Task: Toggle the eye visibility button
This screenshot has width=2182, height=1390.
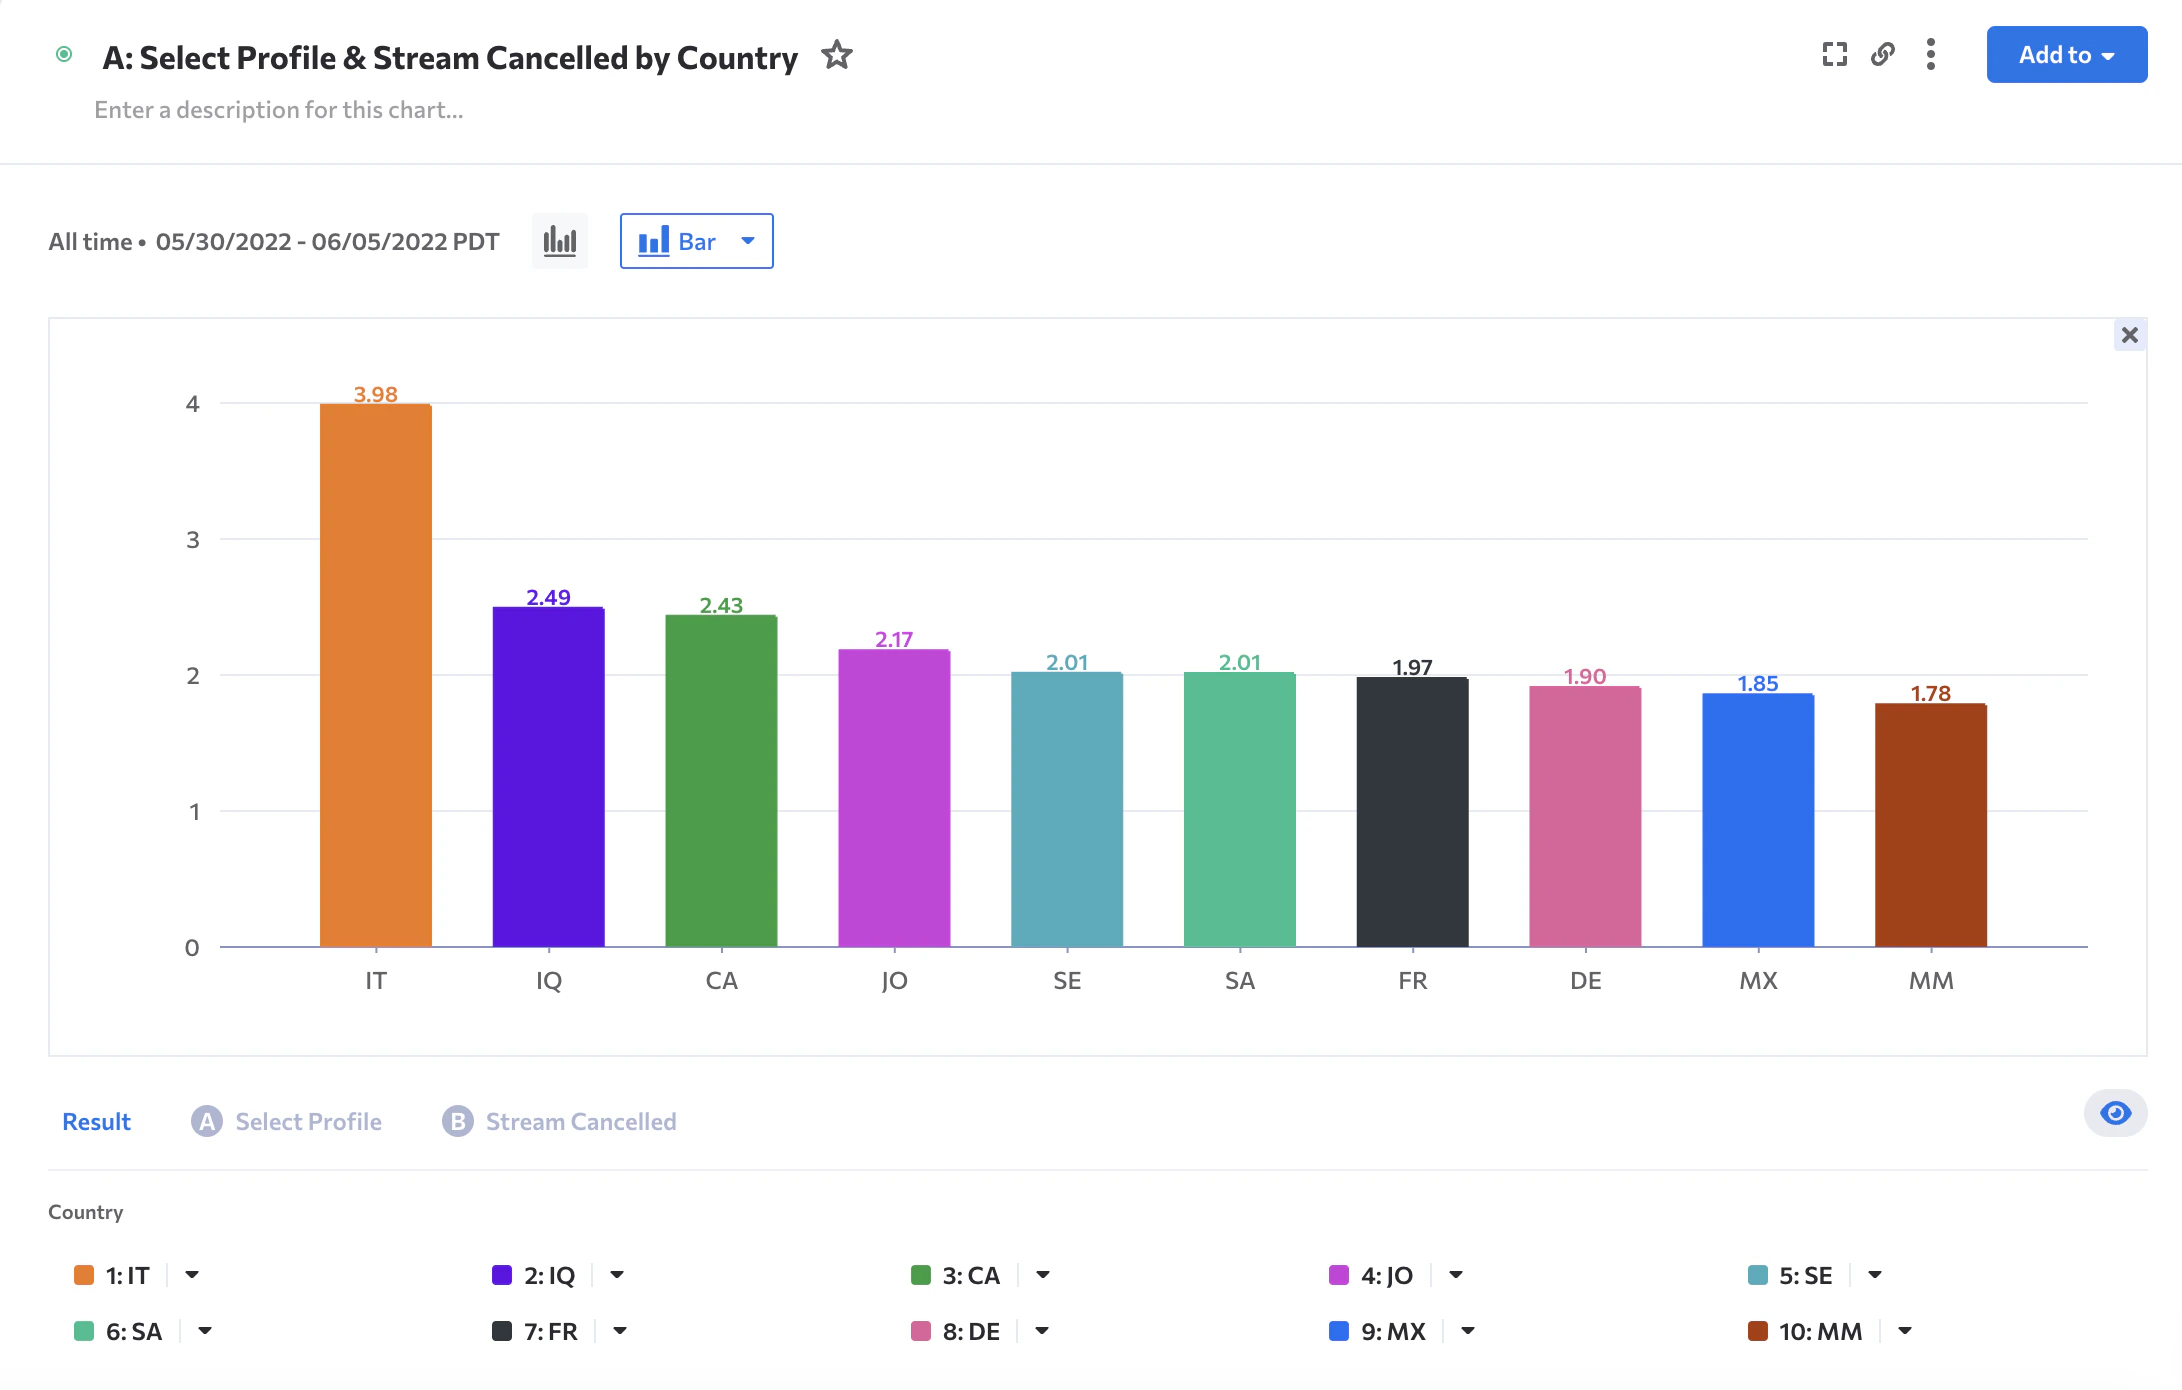Action: [x=2115, y=1113]
